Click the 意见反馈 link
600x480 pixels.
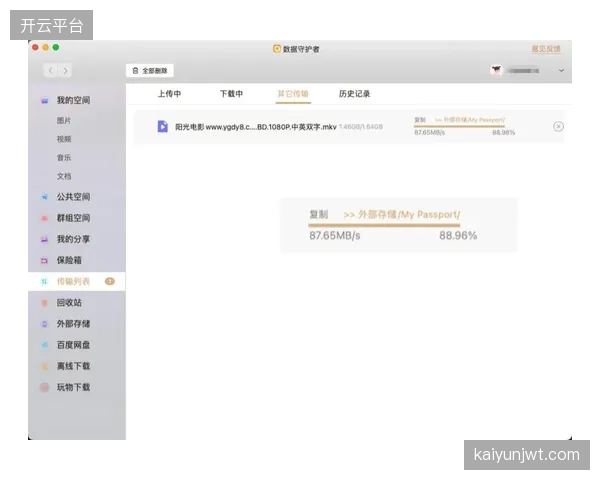click(546, 49)
